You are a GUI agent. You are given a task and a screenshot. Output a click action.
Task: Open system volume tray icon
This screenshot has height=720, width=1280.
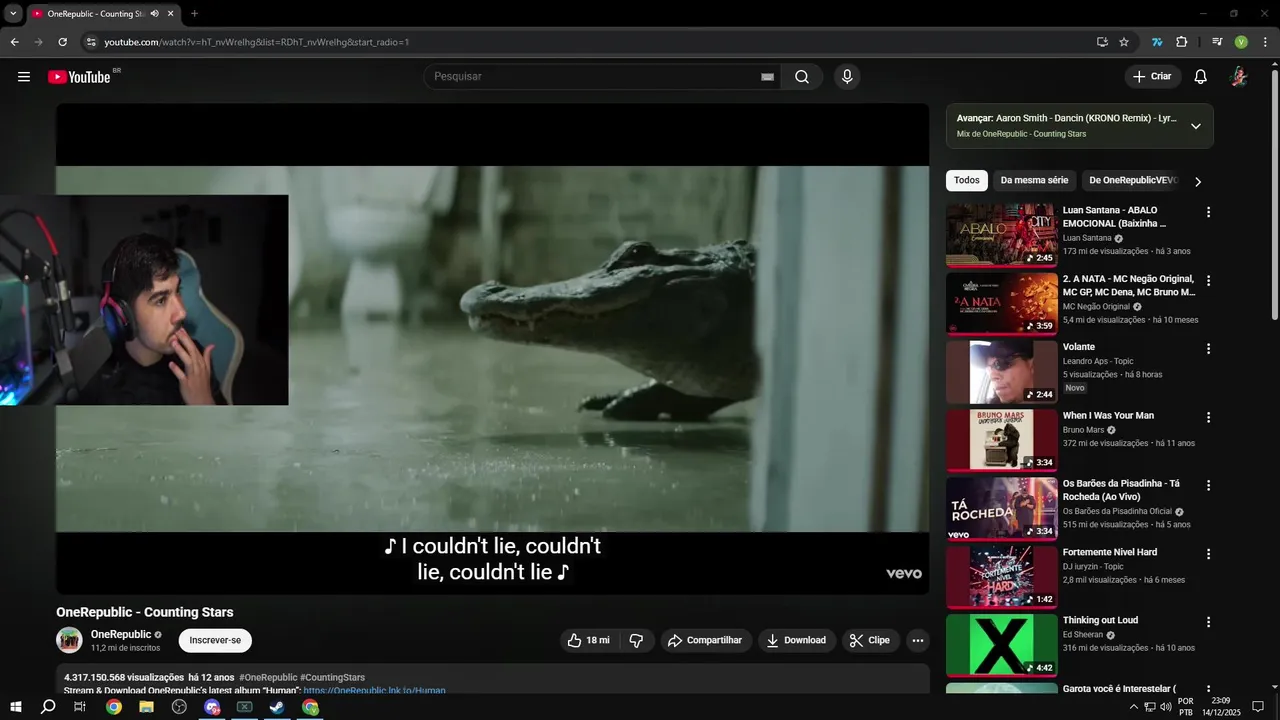click(1165, 707)
